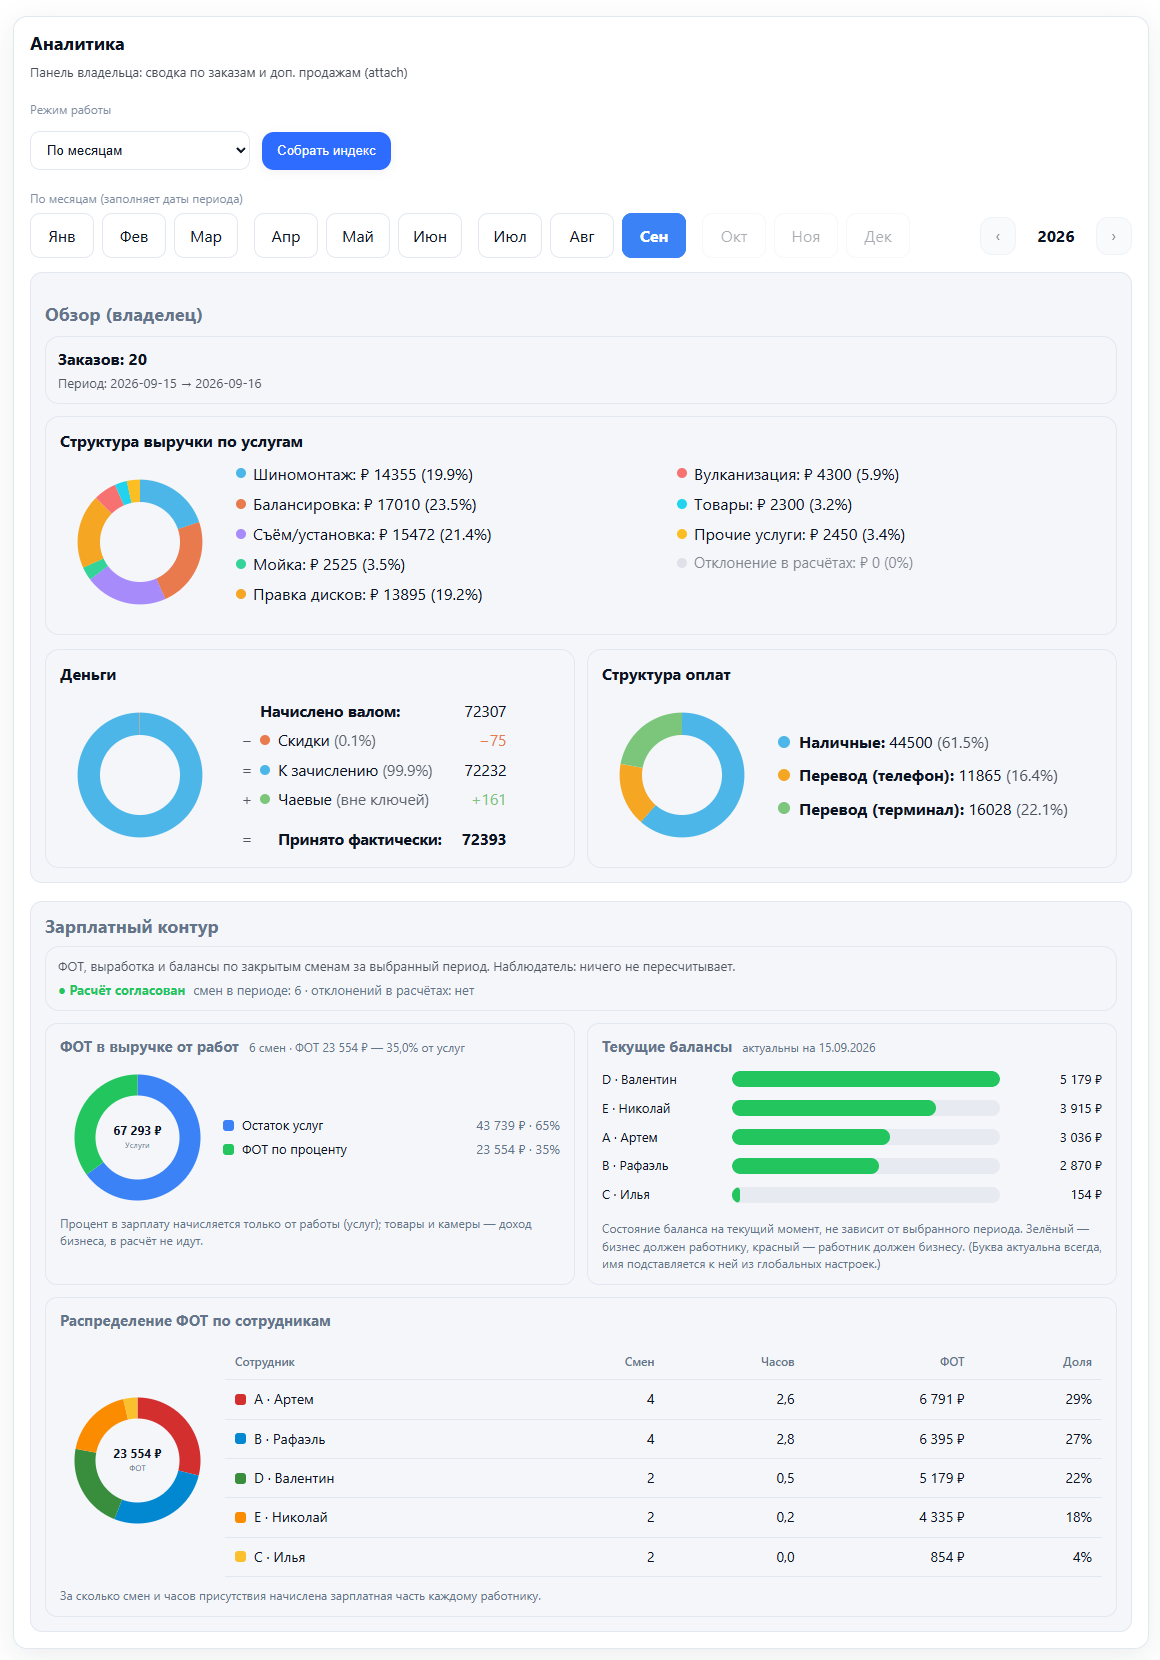Click the 'Заказов: 20' summary text
The image size is (1160, 1660).
pyautogui.click(x=102, y=360)
